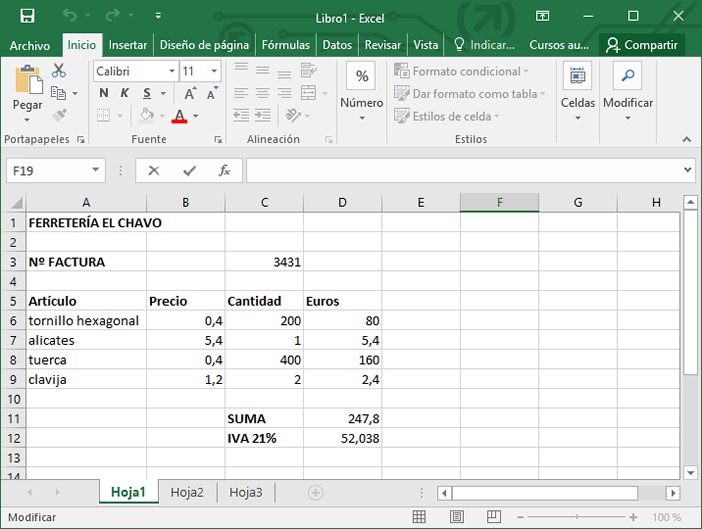
Task: Increase font size with the large A
Action: 190,93
